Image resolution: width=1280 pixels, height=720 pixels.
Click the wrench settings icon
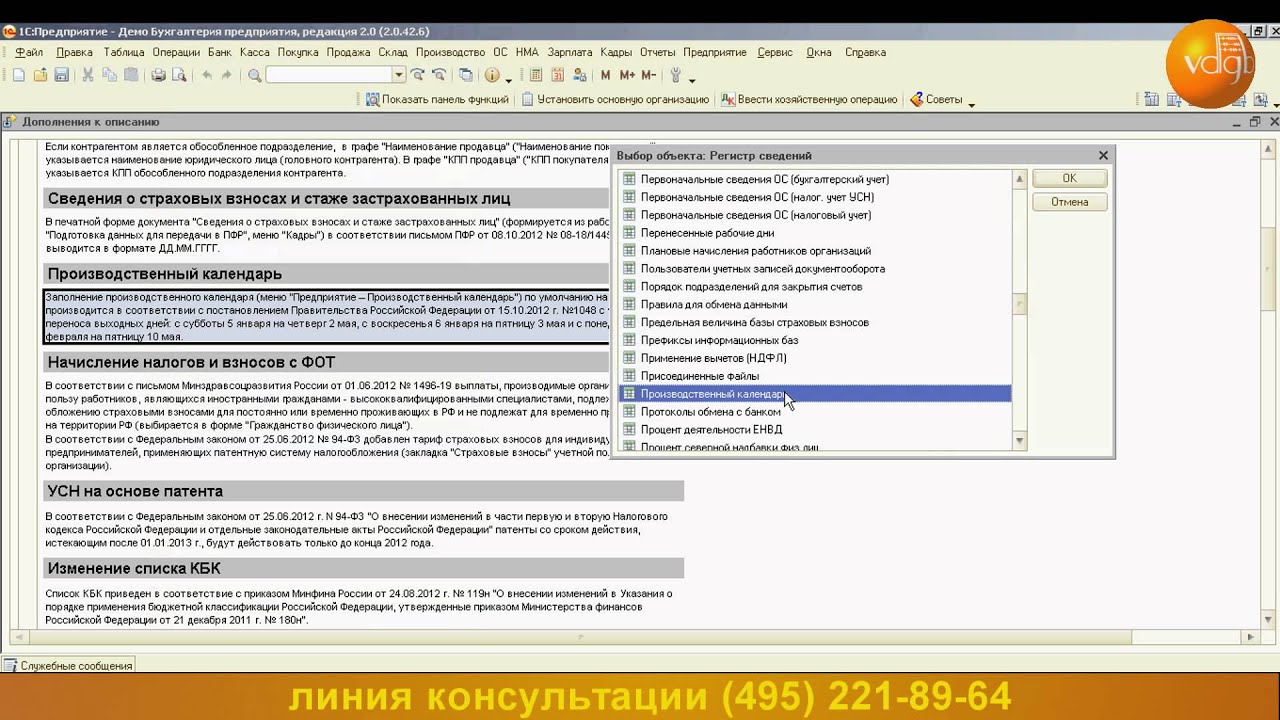coord(676,75)
